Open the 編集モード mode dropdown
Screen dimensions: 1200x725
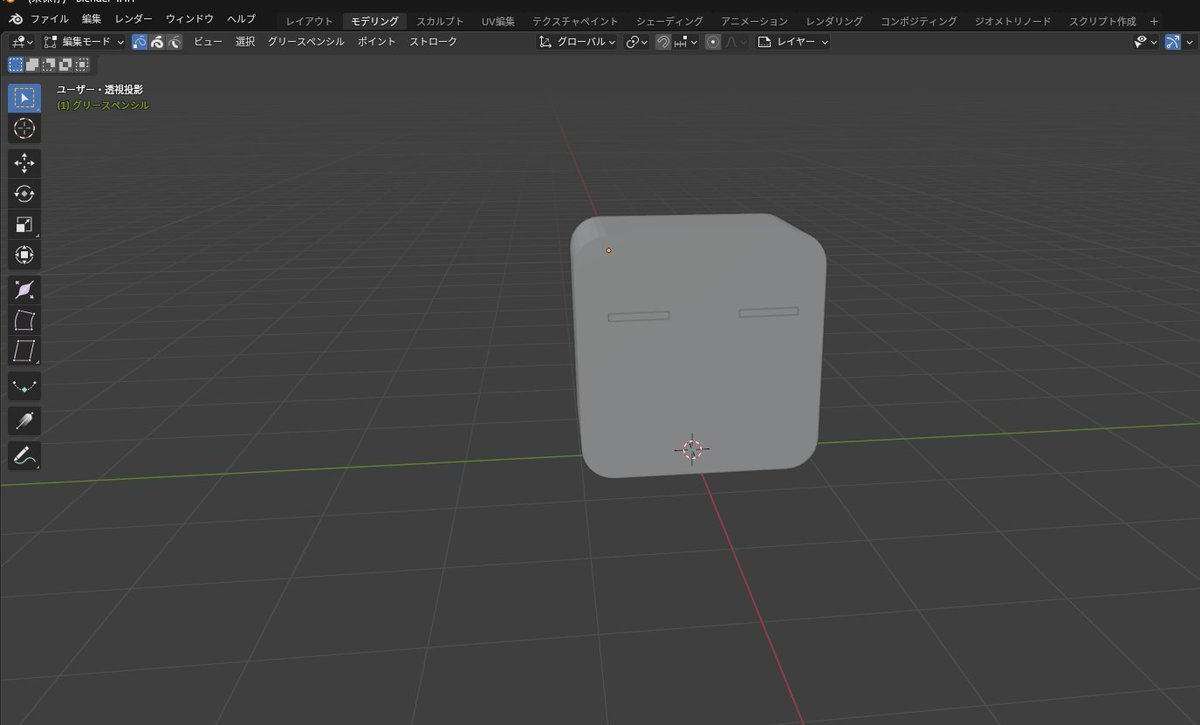84,42
